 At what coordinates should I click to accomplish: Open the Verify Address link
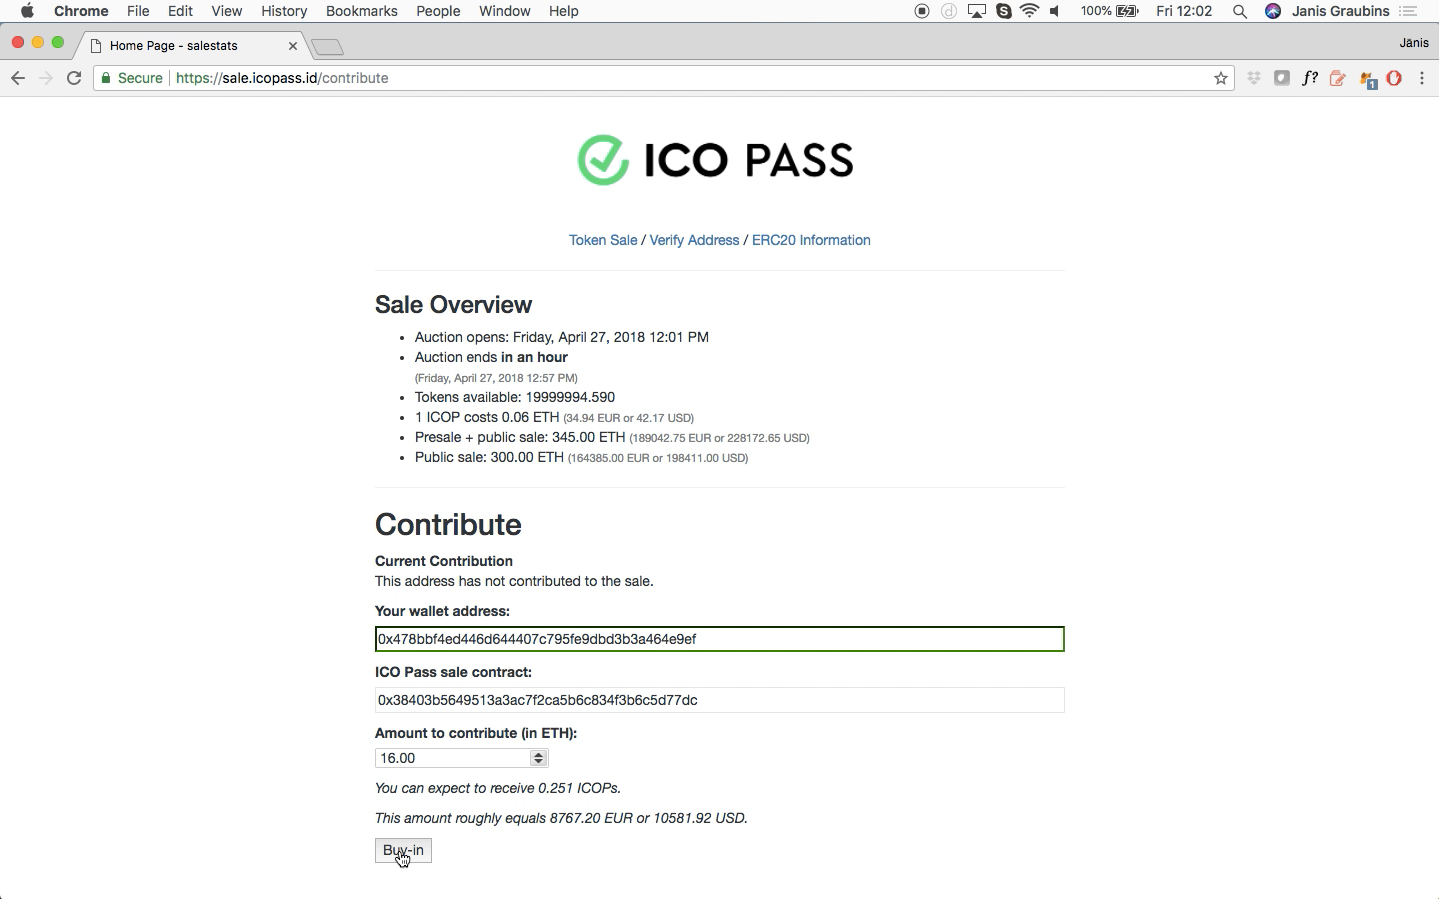tap(694, 240)
